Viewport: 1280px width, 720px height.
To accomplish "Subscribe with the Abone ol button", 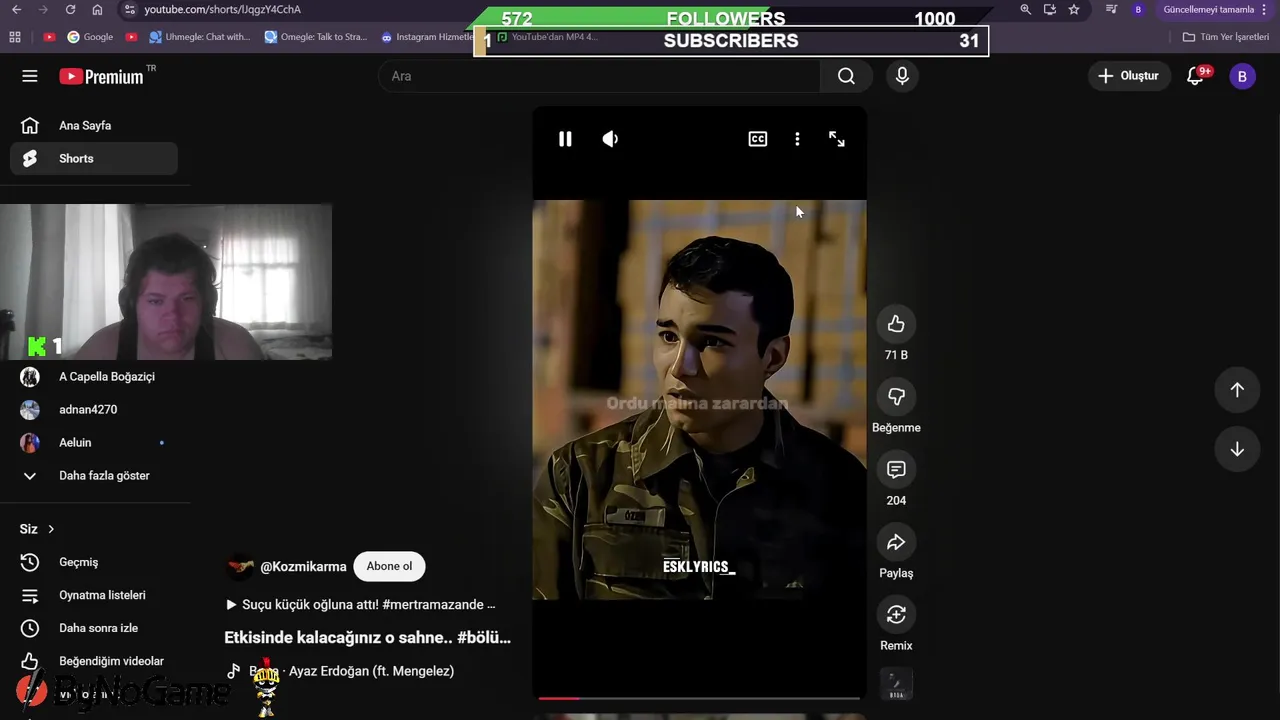I will tap(389, 566).
